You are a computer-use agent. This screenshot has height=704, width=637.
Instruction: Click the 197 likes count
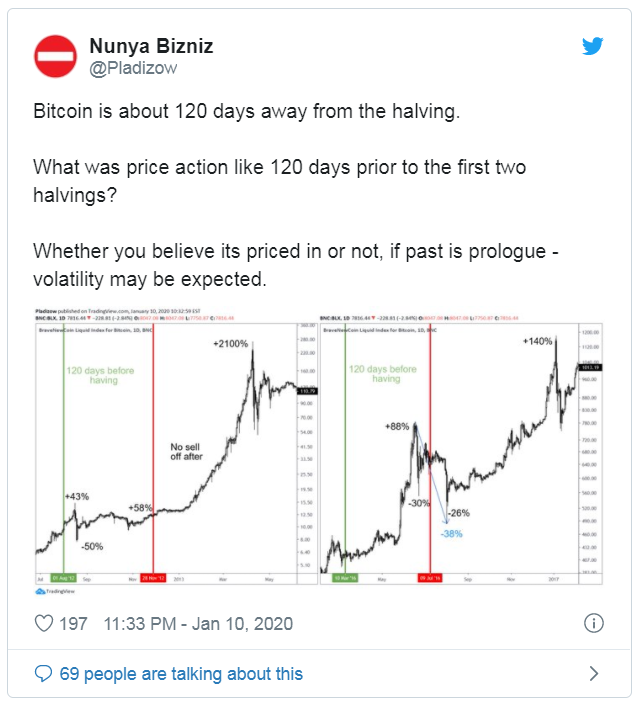tap(73, 624)
